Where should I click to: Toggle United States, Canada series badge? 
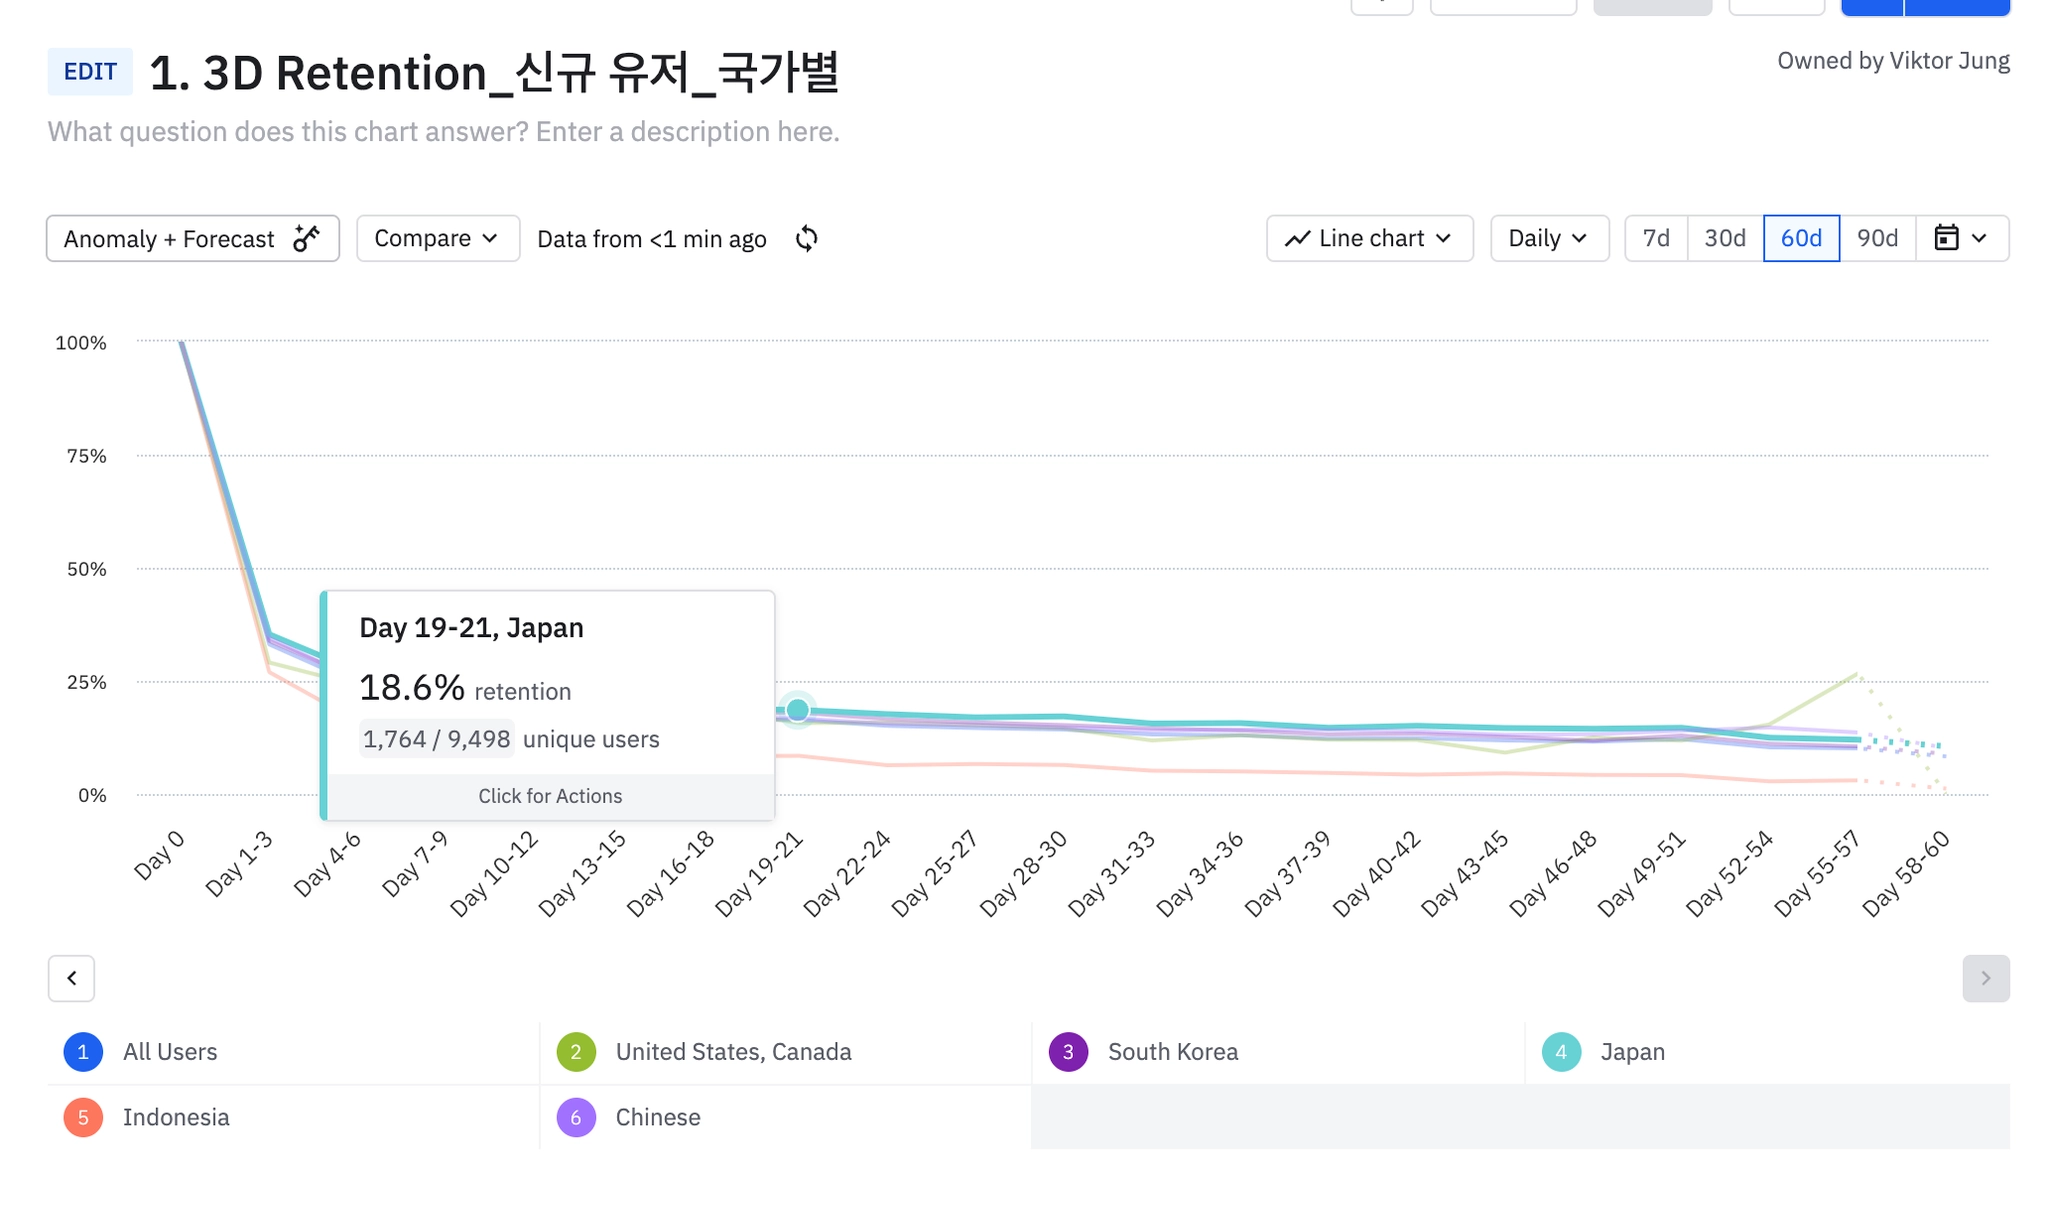576,1052
